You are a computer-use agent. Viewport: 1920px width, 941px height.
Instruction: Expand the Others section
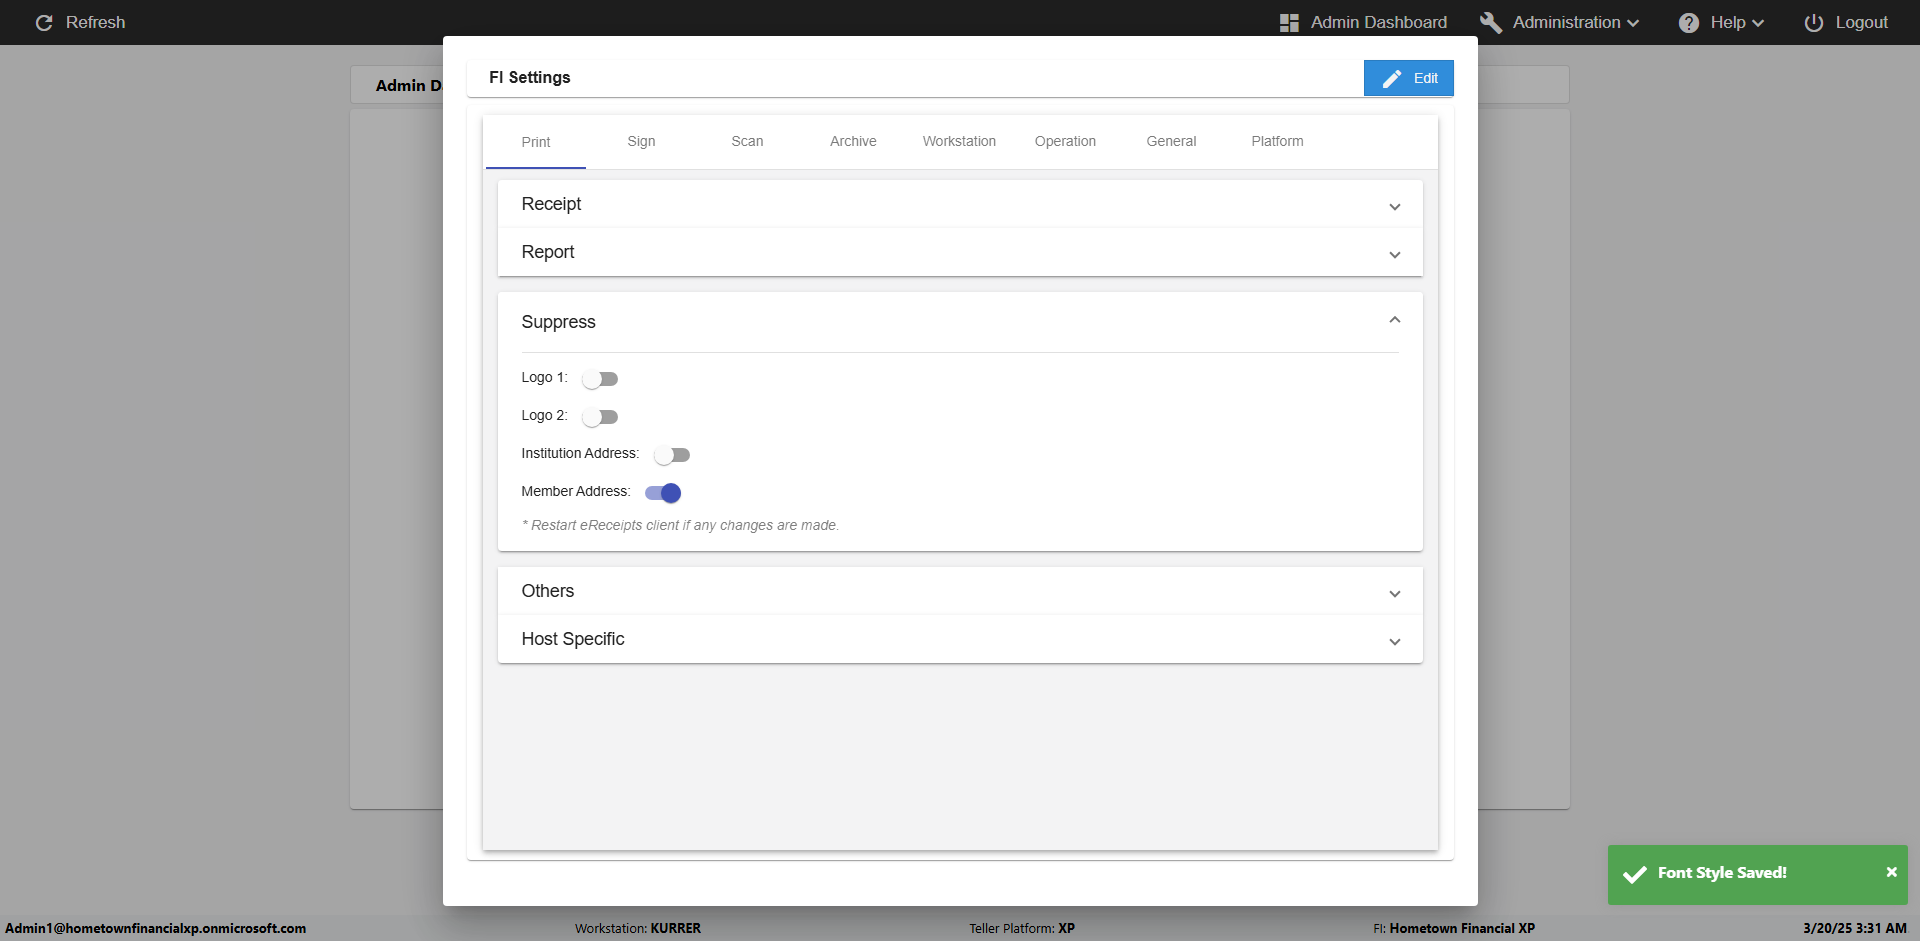pyautogui.click(x=1394, y=594)
